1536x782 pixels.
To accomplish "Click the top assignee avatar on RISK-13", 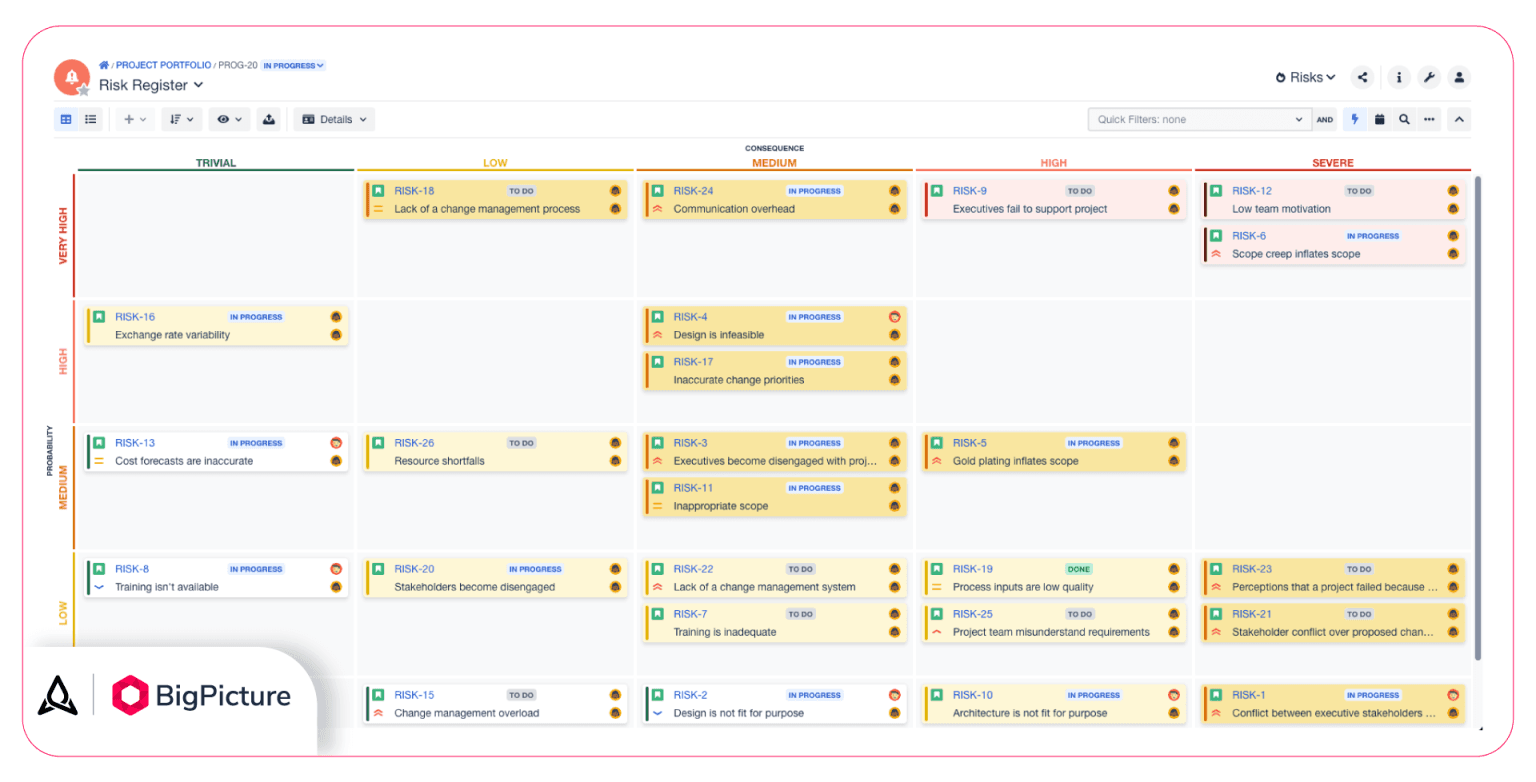I will click(336, 443).
